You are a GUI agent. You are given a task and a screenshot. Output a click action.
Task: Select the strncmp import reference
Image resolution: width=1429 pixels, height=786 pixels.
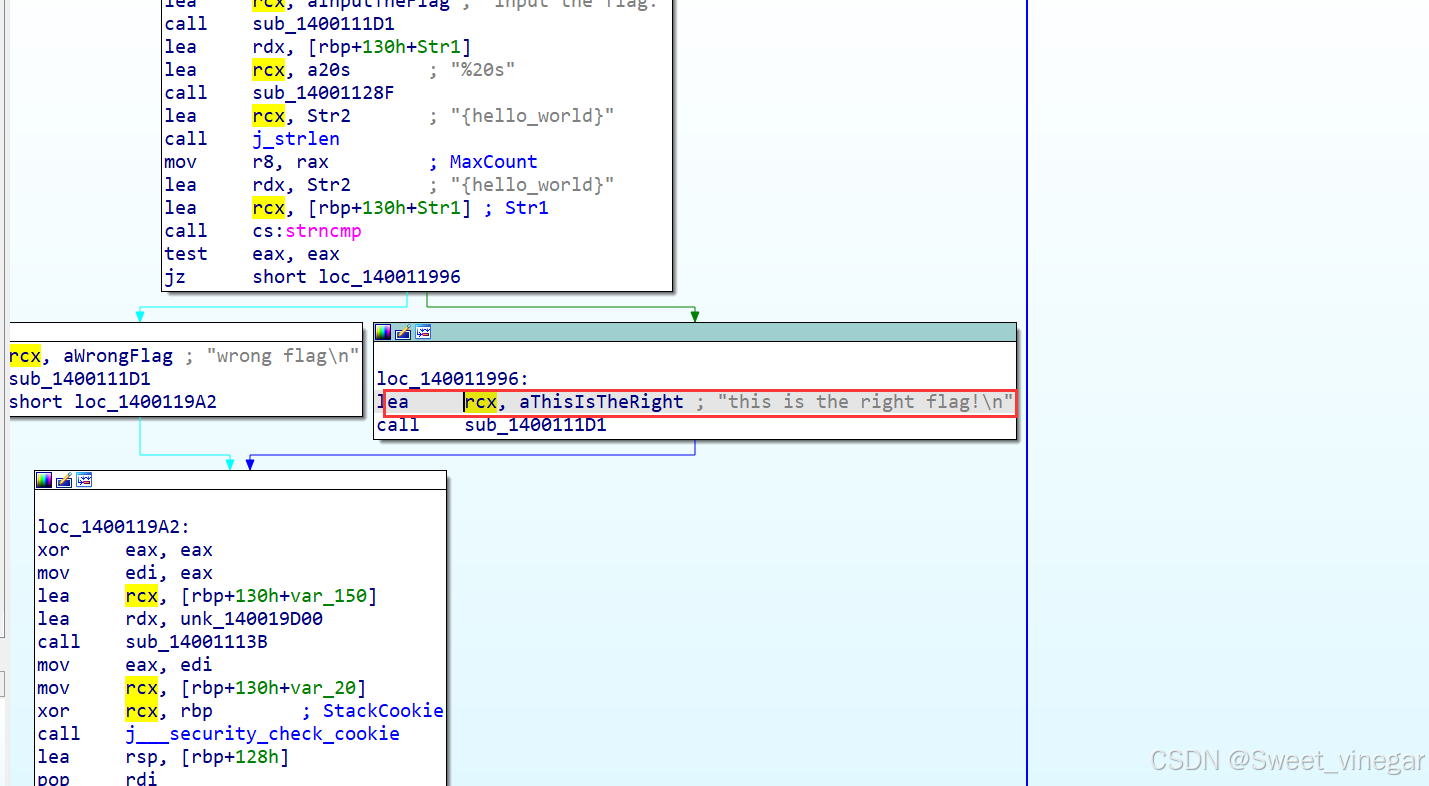tap(322, 230)
